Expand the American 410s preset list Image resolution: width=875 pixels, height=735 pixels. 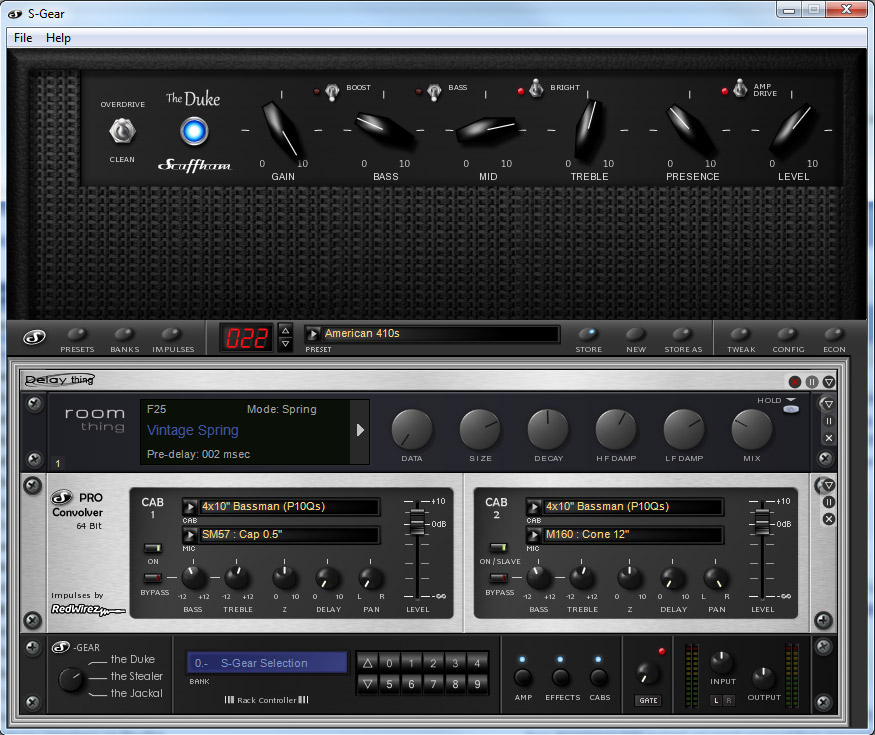coord(313,334)
